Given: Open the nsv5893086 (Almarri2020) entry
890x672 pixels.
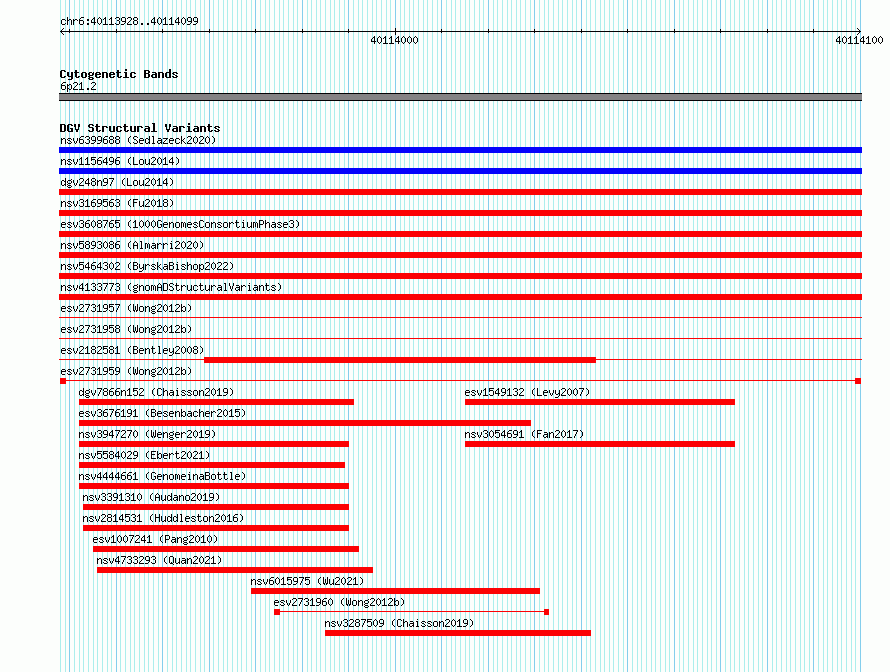Looking at the screenshot, I should point(132,245).
